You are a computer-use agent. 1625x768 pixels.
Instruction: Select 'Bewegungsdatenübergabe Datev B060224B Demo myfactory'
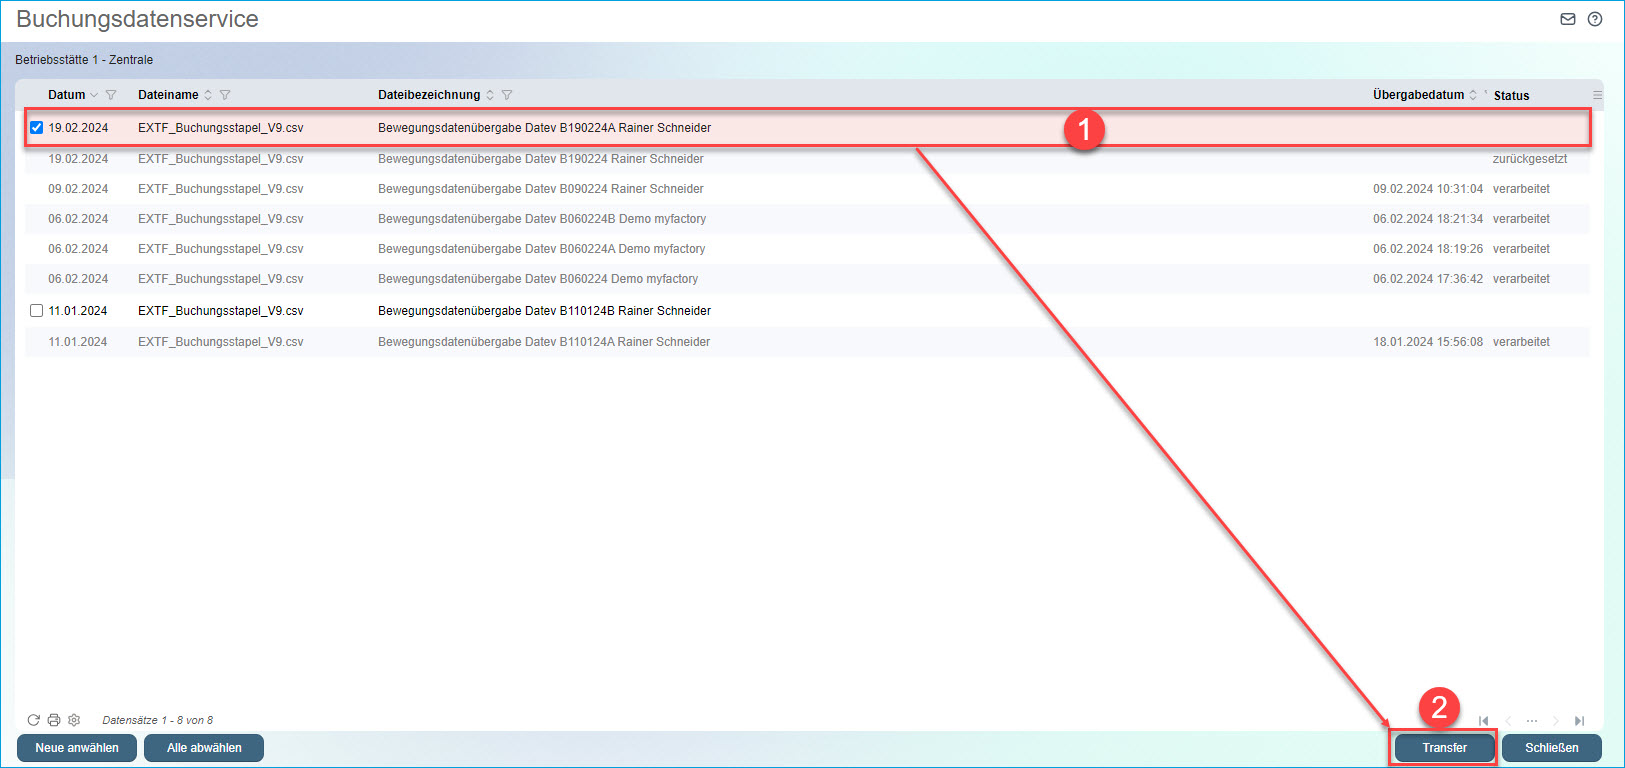[542, 219]
